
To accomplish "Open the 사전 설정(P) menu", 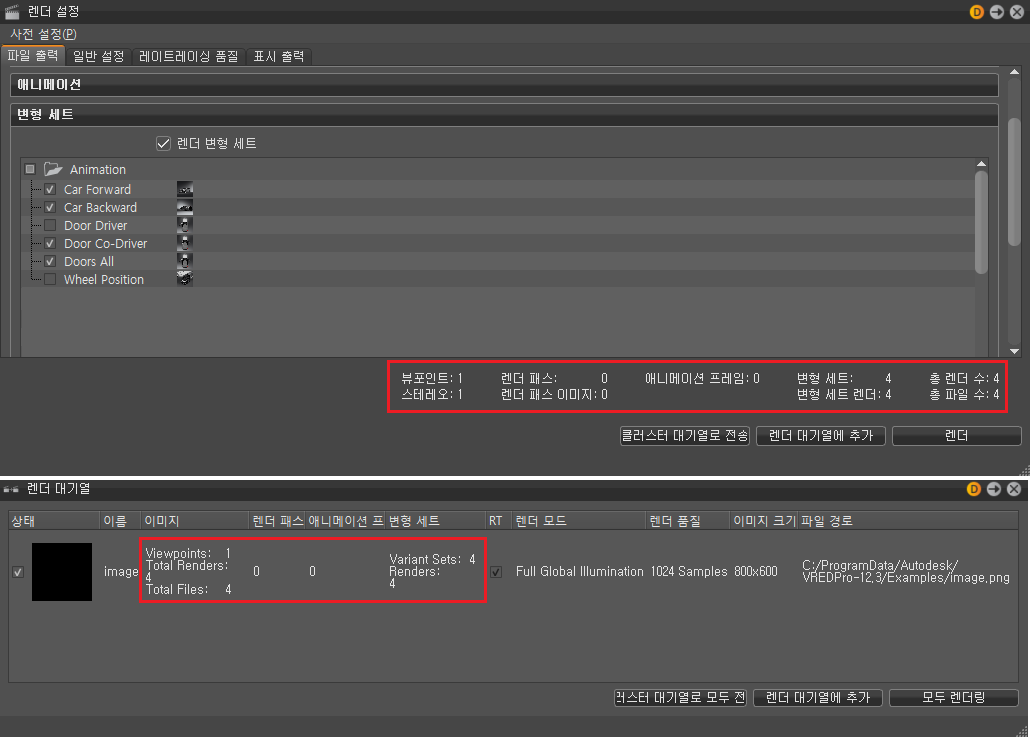I will pos(43,34).
